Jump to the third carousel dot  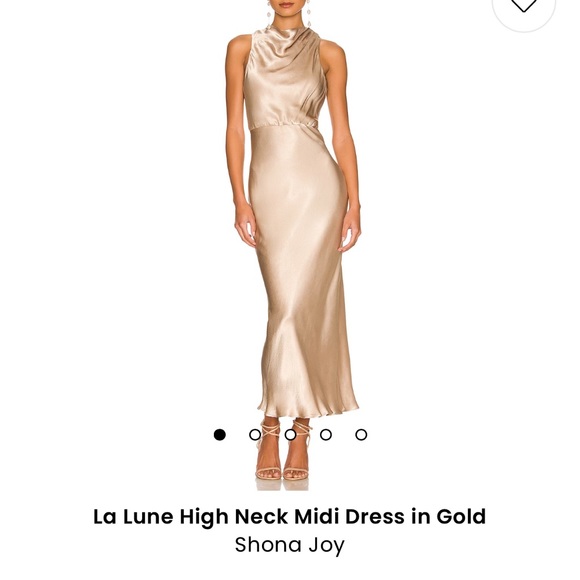[x=290, y=435]
